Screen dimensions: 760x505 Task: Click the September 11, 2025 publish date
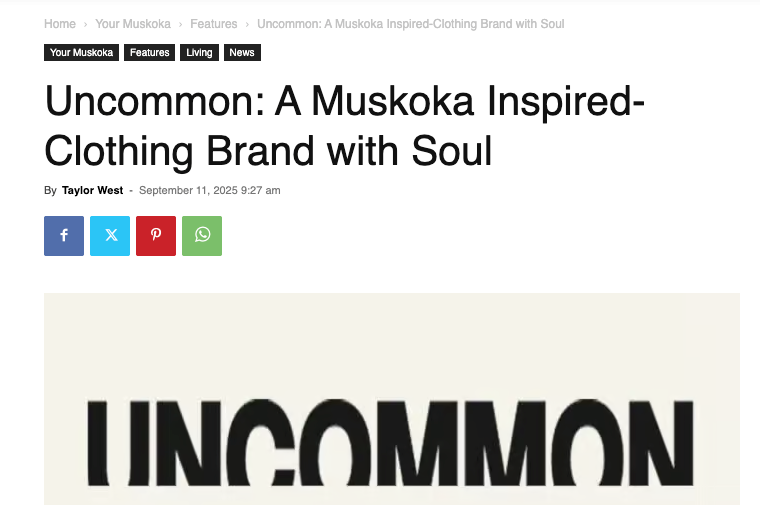click(209, 190)
